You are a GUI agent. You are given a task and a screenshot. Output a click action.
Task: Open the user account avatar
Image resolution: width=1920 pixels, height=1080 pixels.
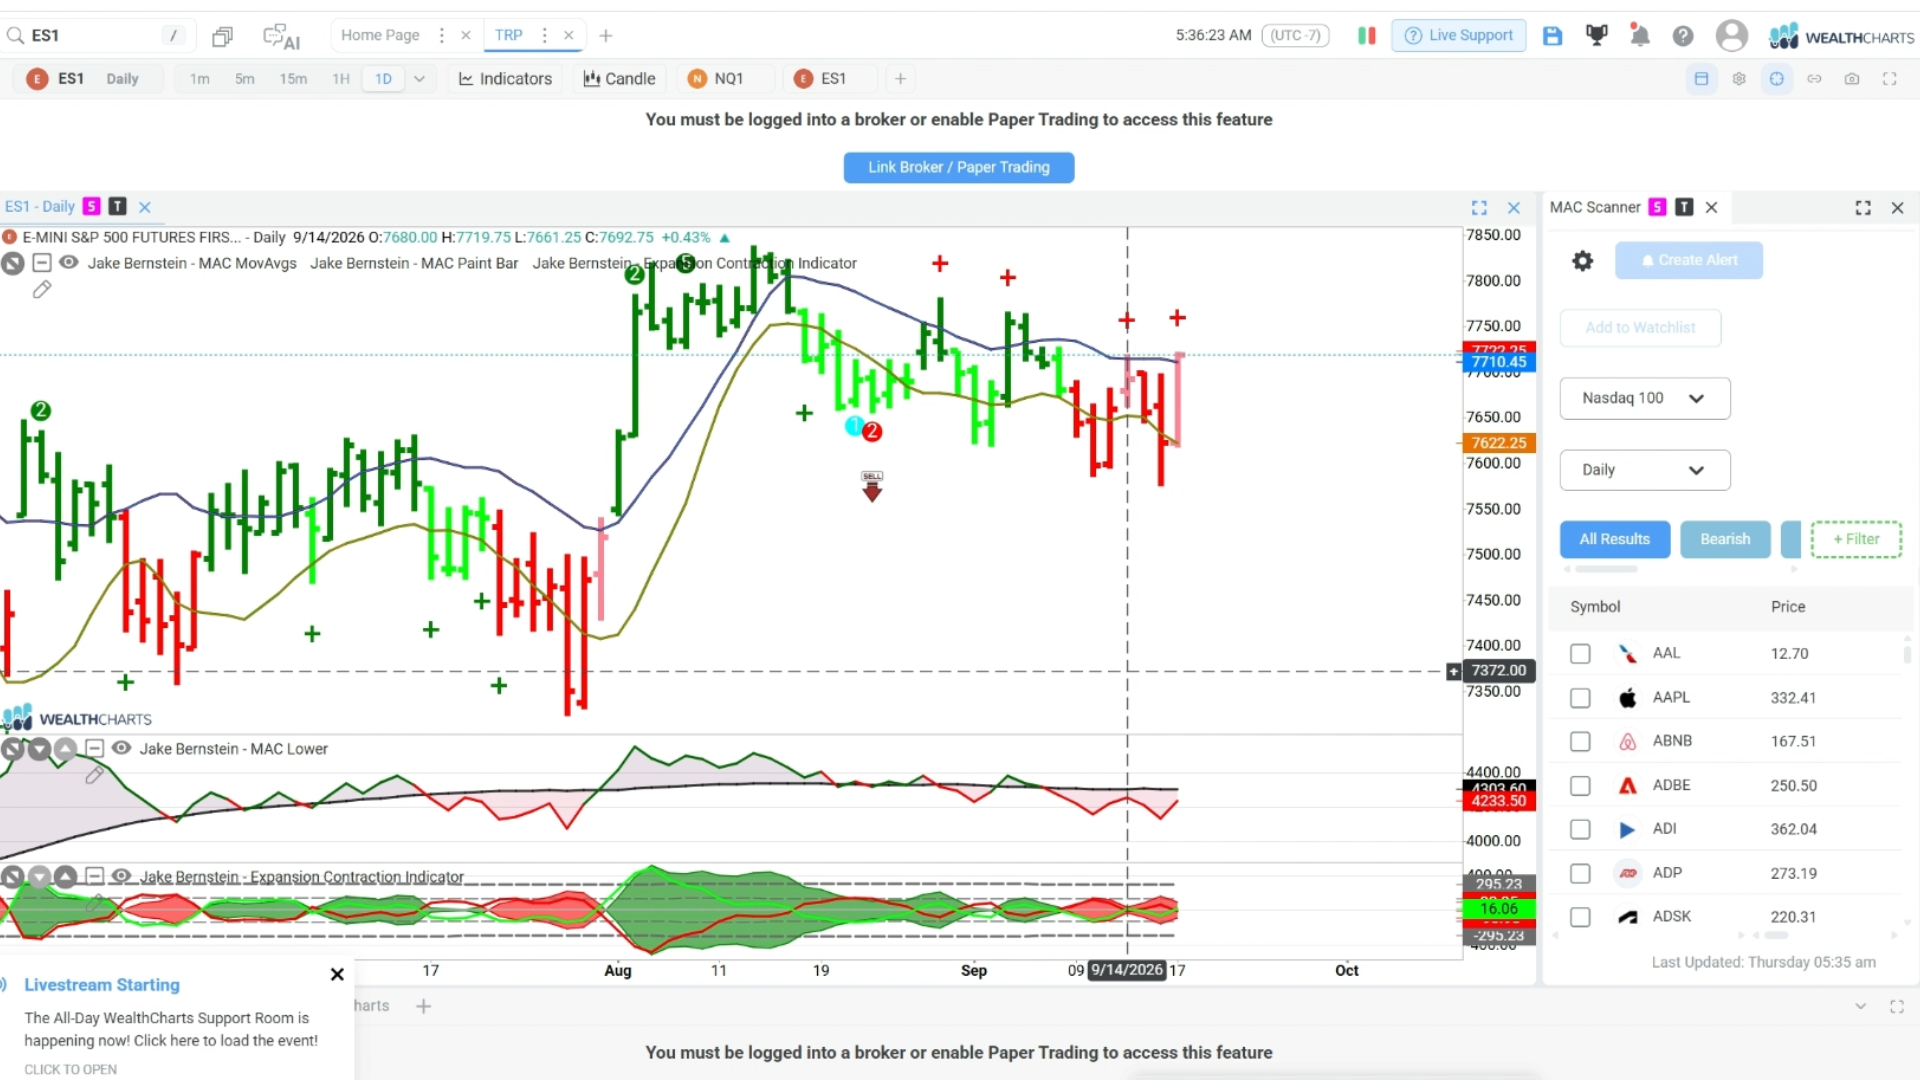(1731, 36)
